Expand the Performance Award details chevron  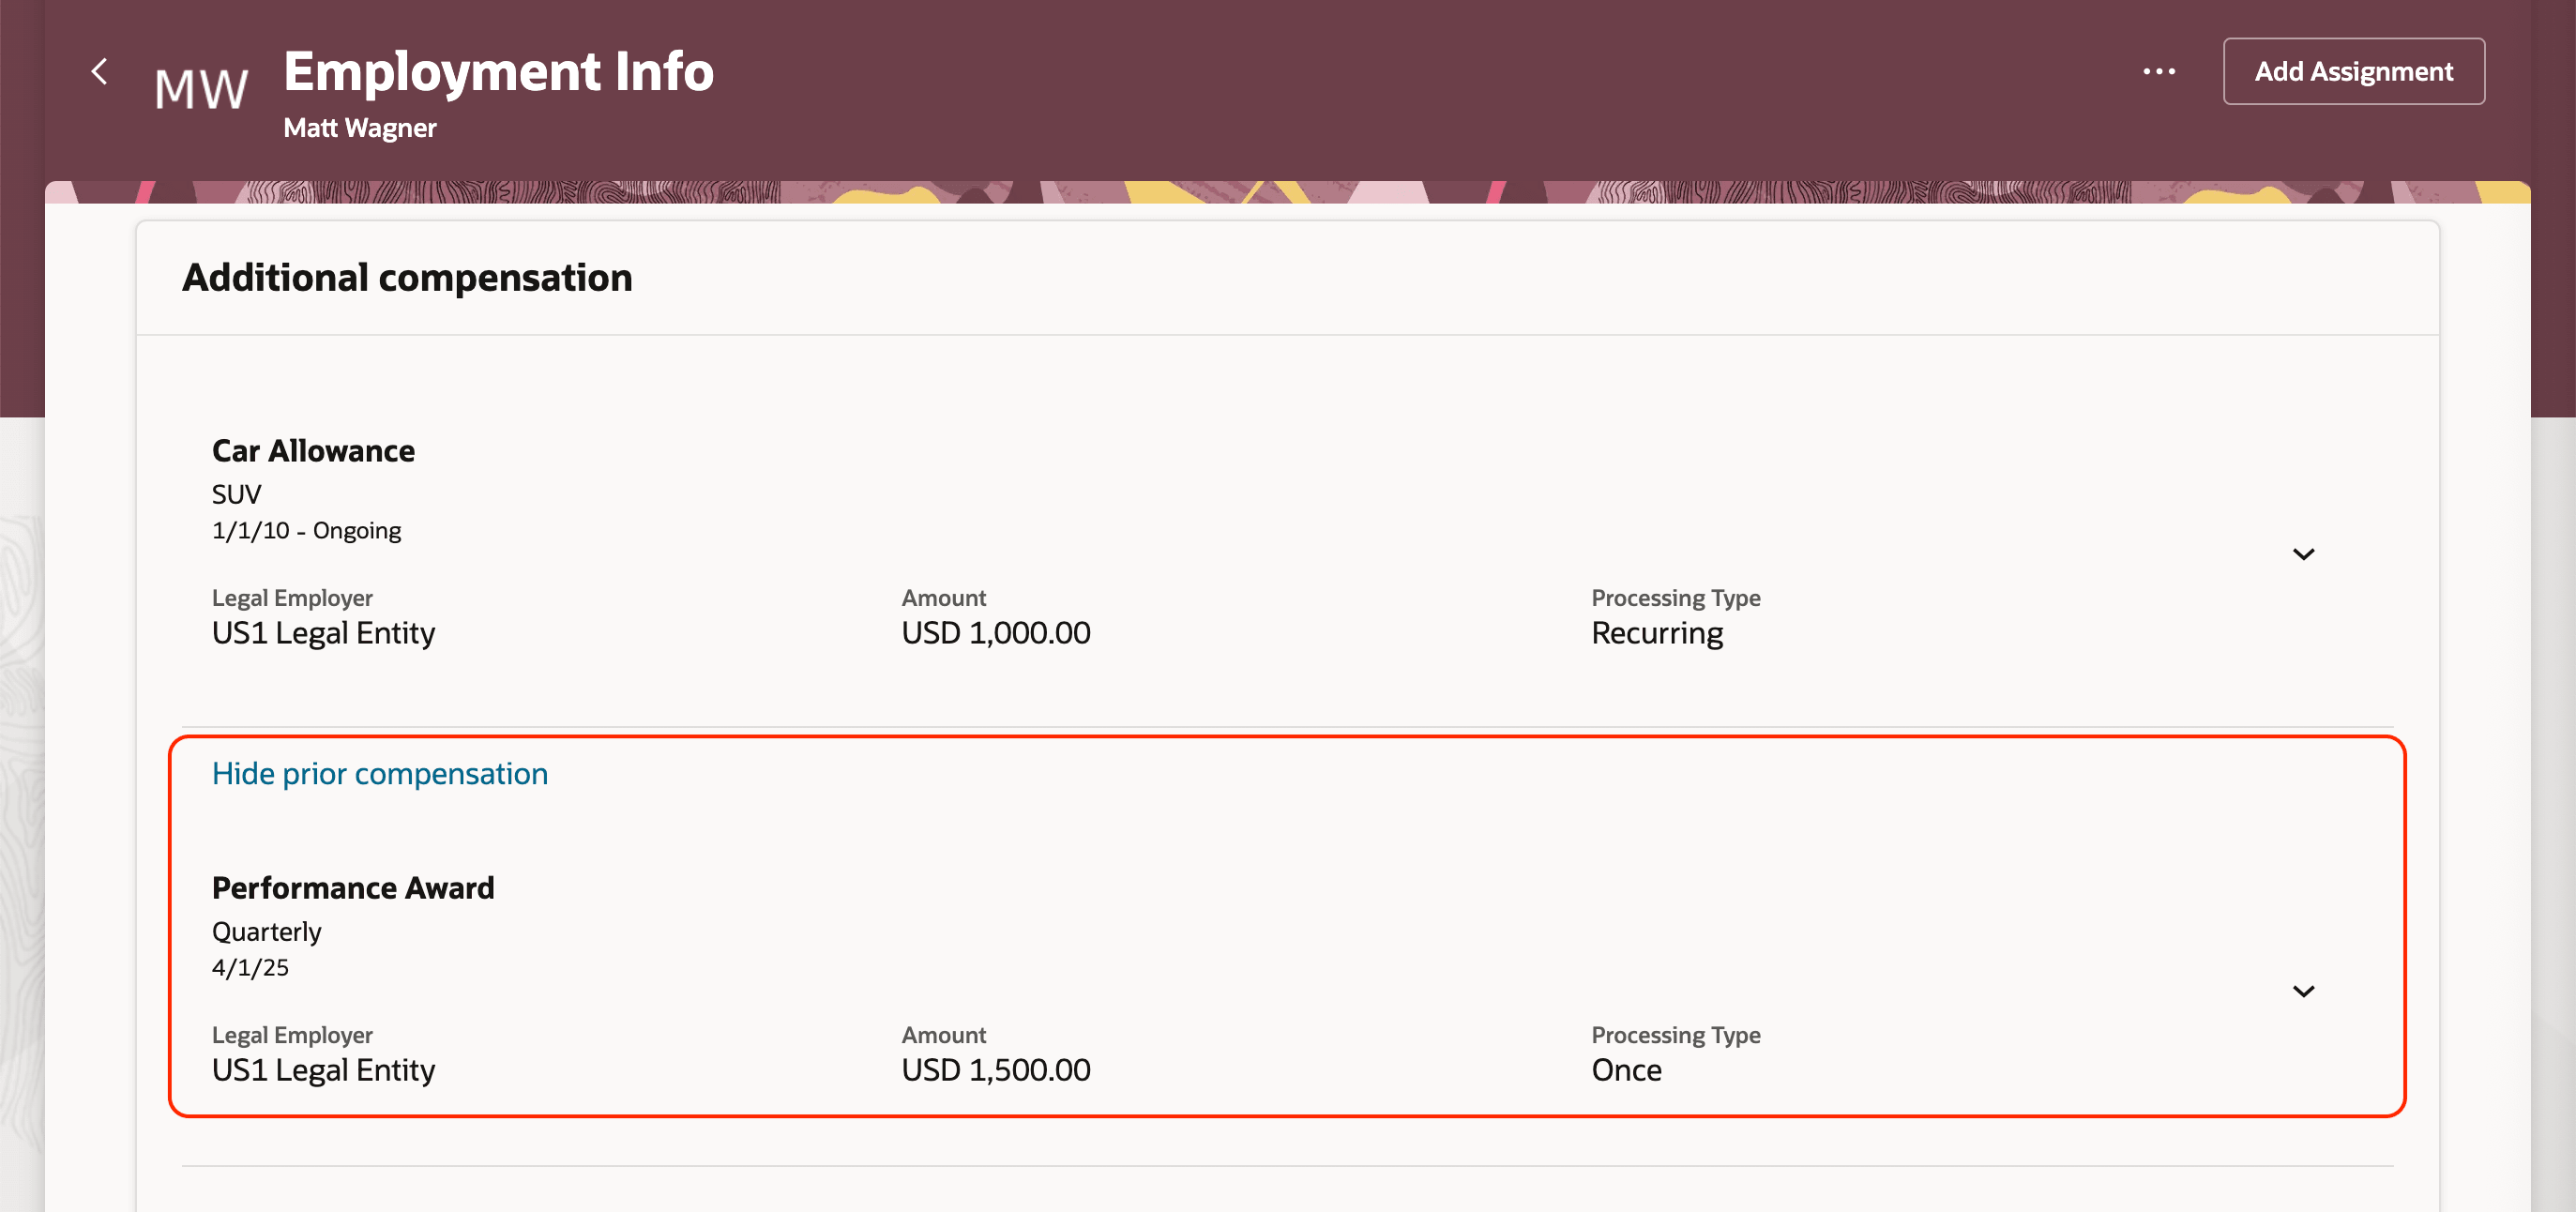[x=2303, y=991]
